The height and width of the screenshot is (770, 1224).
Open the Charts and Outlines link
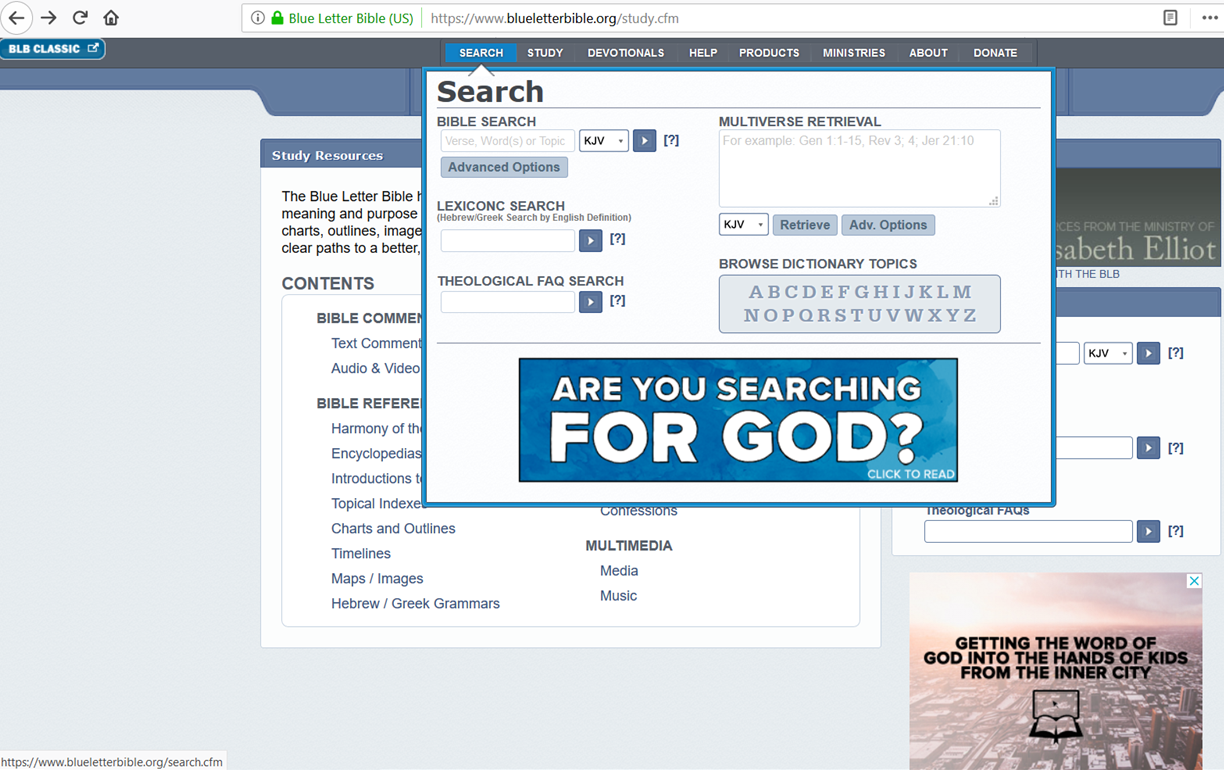(393, 529)
